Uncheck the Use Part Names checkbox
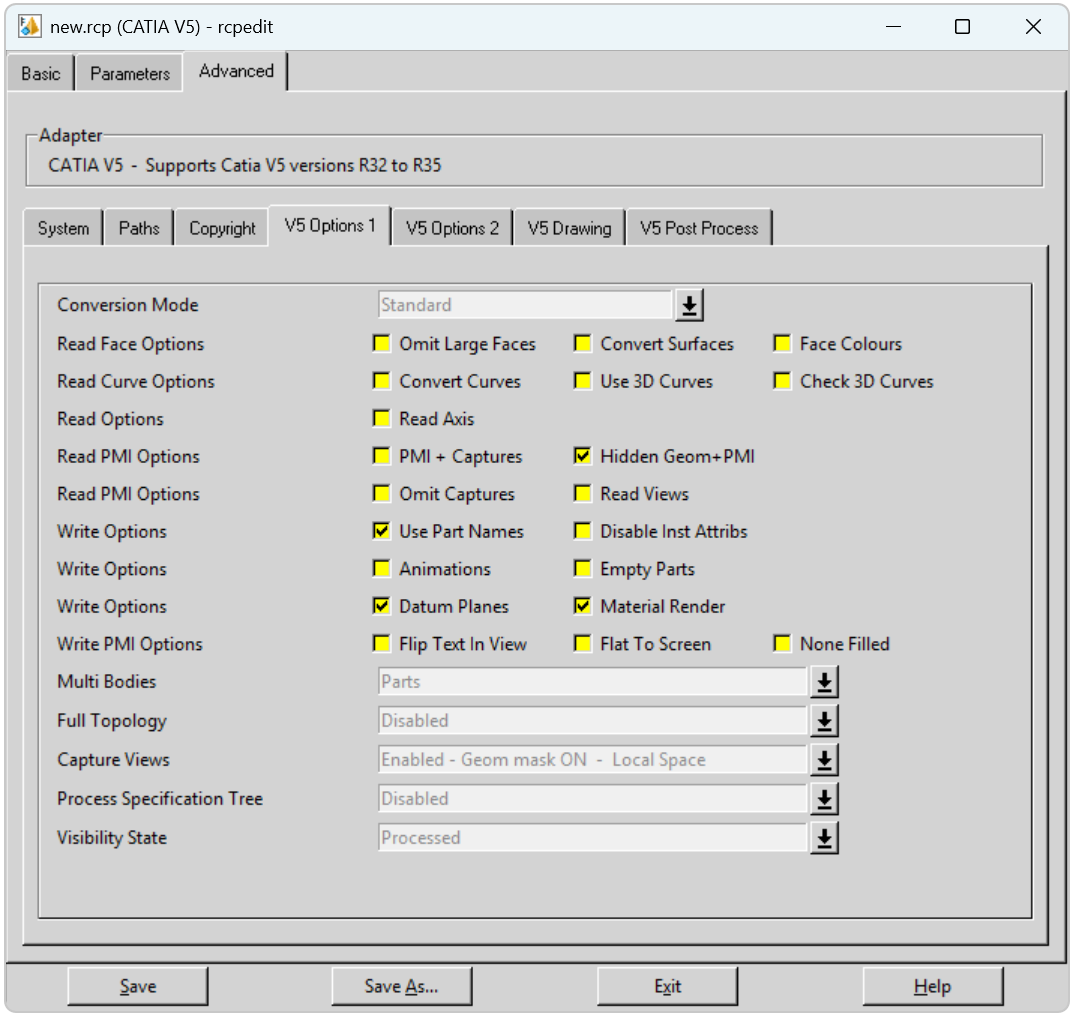This screenshot has height=1015, width=1075. [381, 532]
